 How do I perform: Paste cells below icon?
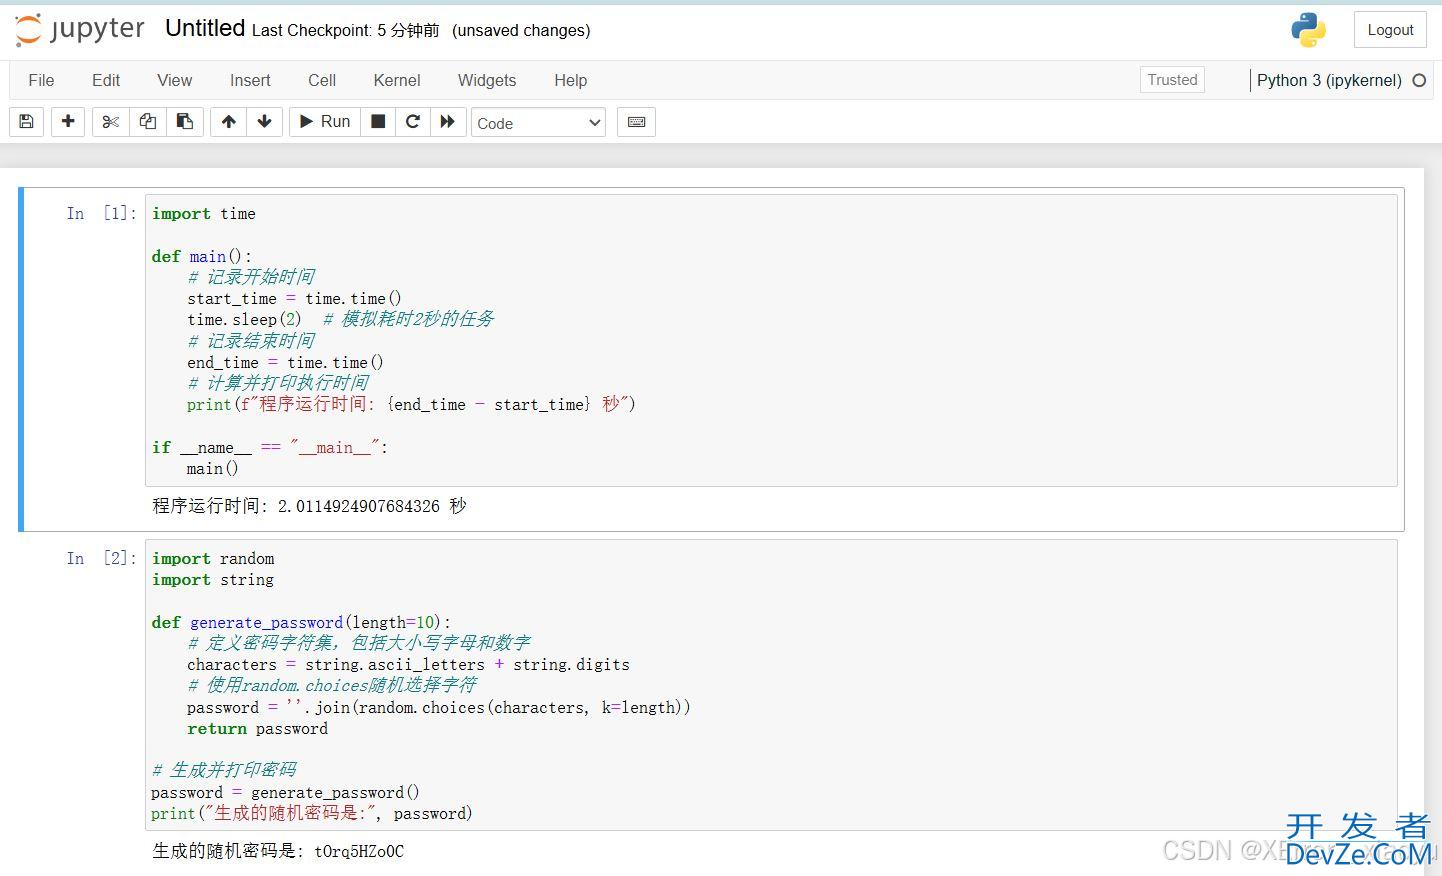(185, 122)
